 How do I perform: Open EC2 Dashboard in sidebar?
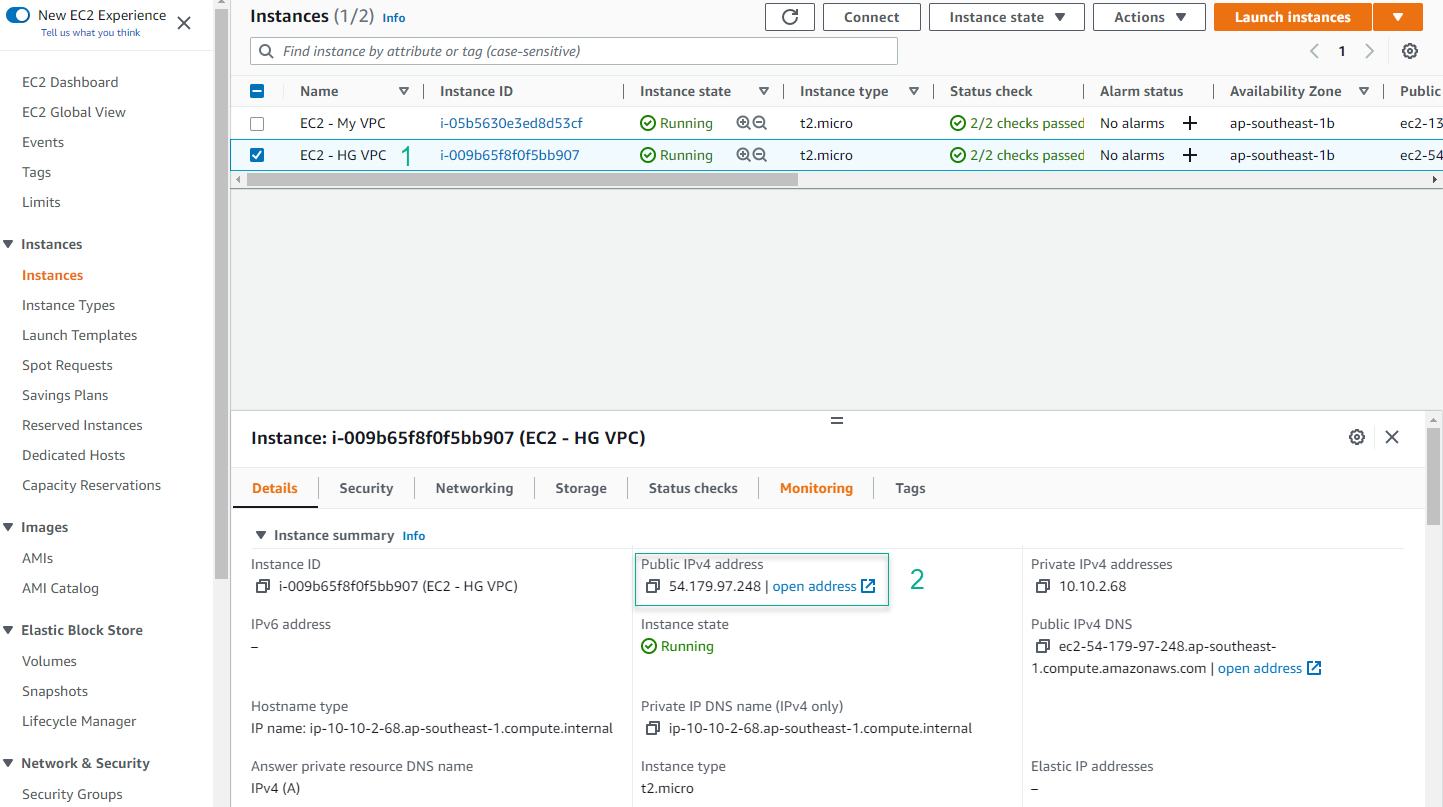point(70,82)
